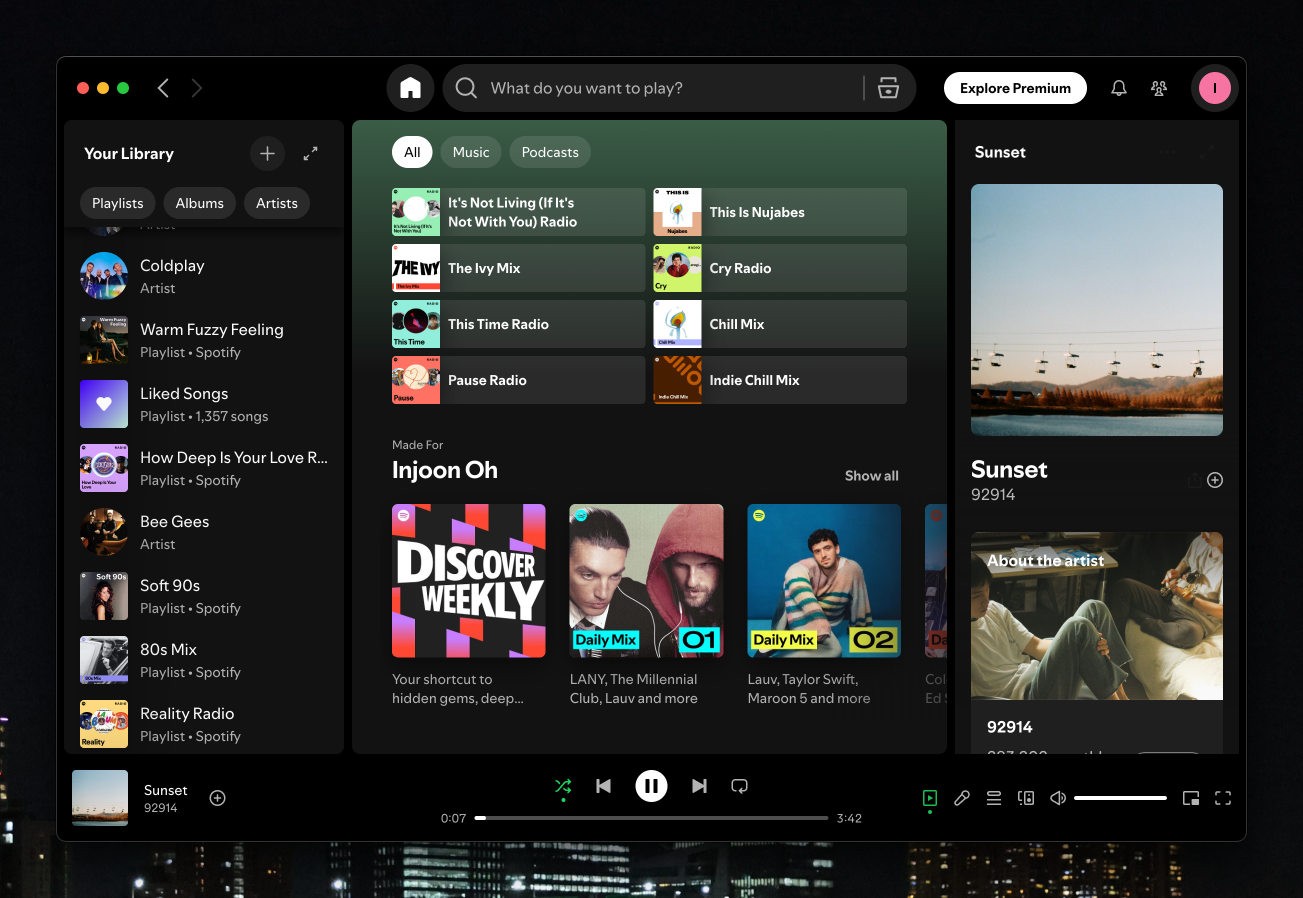Toggle repeat mode
The height and width of the screenshot is (898, 1303).
point(739,786)
